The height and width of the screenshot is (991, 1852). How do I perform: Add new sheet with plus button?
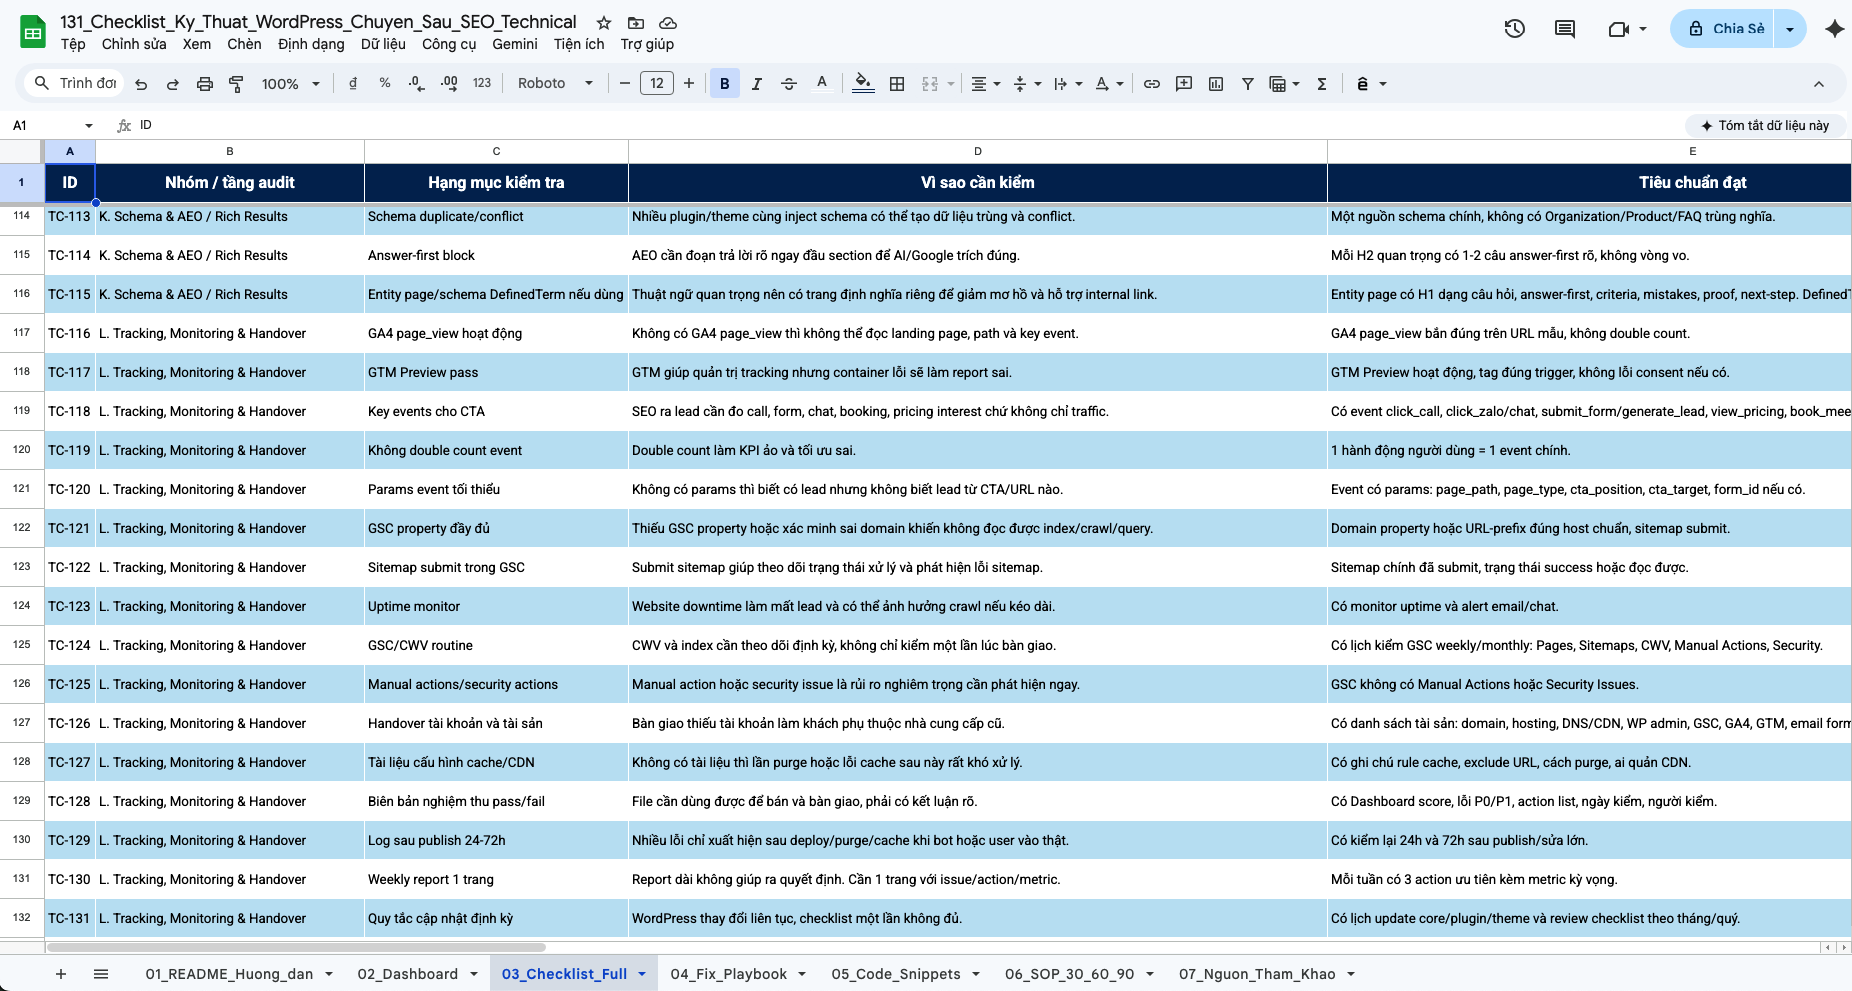click(61, 974)
